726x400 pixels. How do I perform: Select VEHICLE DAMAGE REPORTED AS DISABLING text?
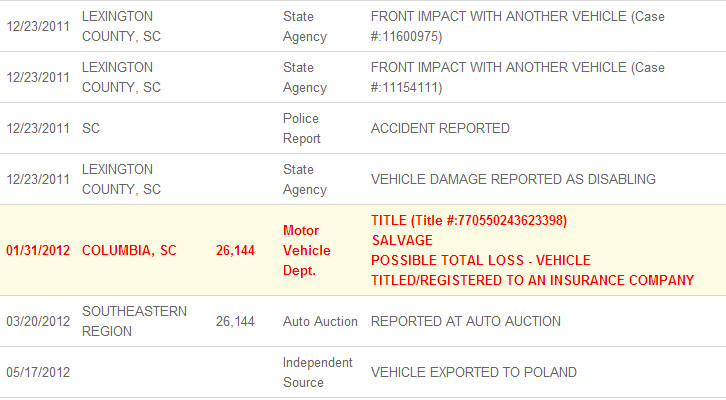point(513,179)
